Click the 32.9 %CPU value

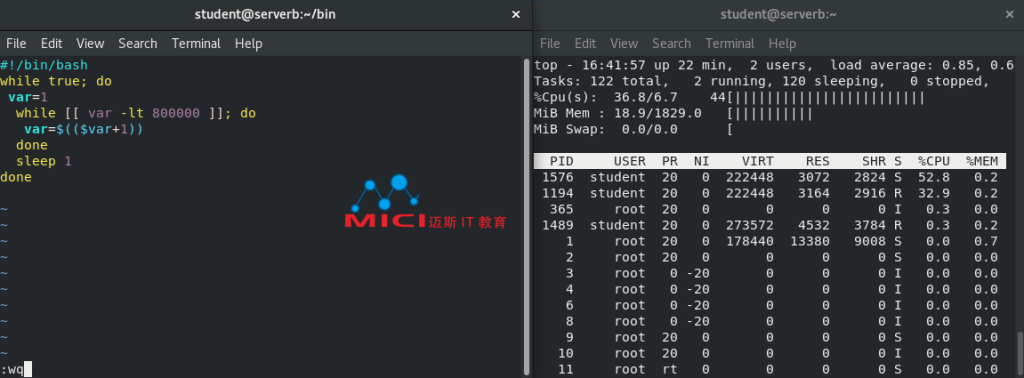pyautogui.click(x=934, y=193)
